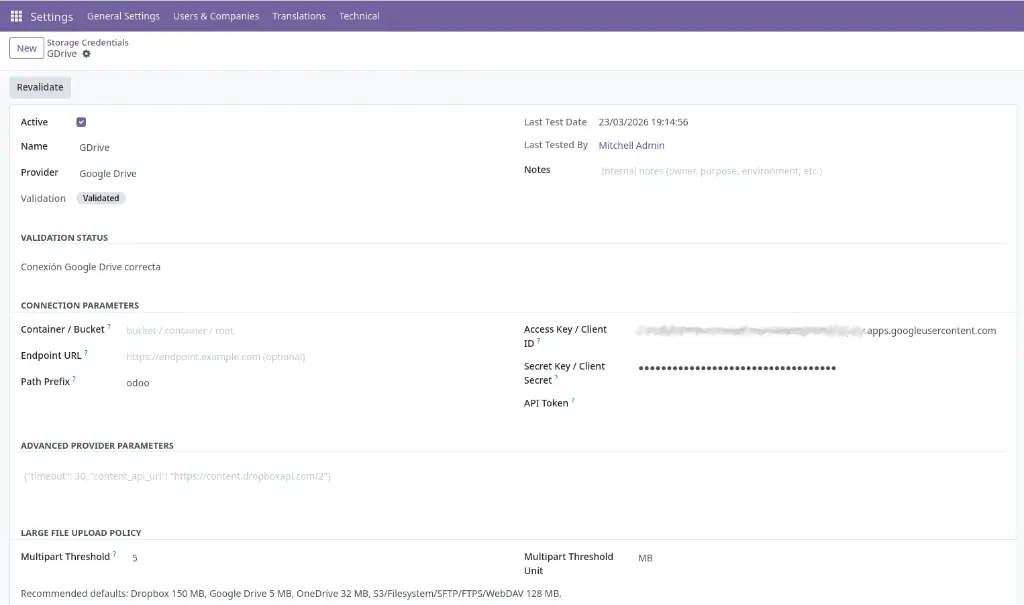Open the Translations menu
The width and height of the screenshot is (1024, 605).
pyautogui.click(x=299, y=16)
